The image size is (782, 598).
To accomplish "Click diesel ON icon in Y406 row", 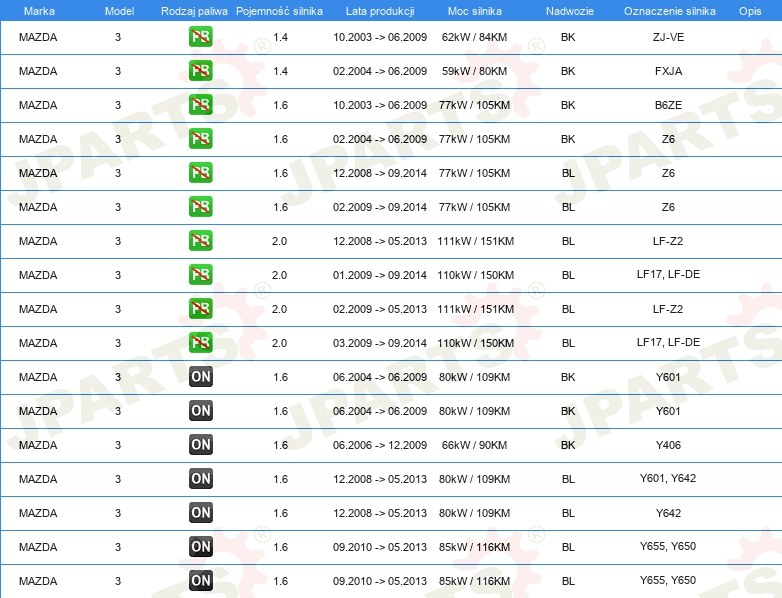I will pyautogui.click(x=200, y=445).
